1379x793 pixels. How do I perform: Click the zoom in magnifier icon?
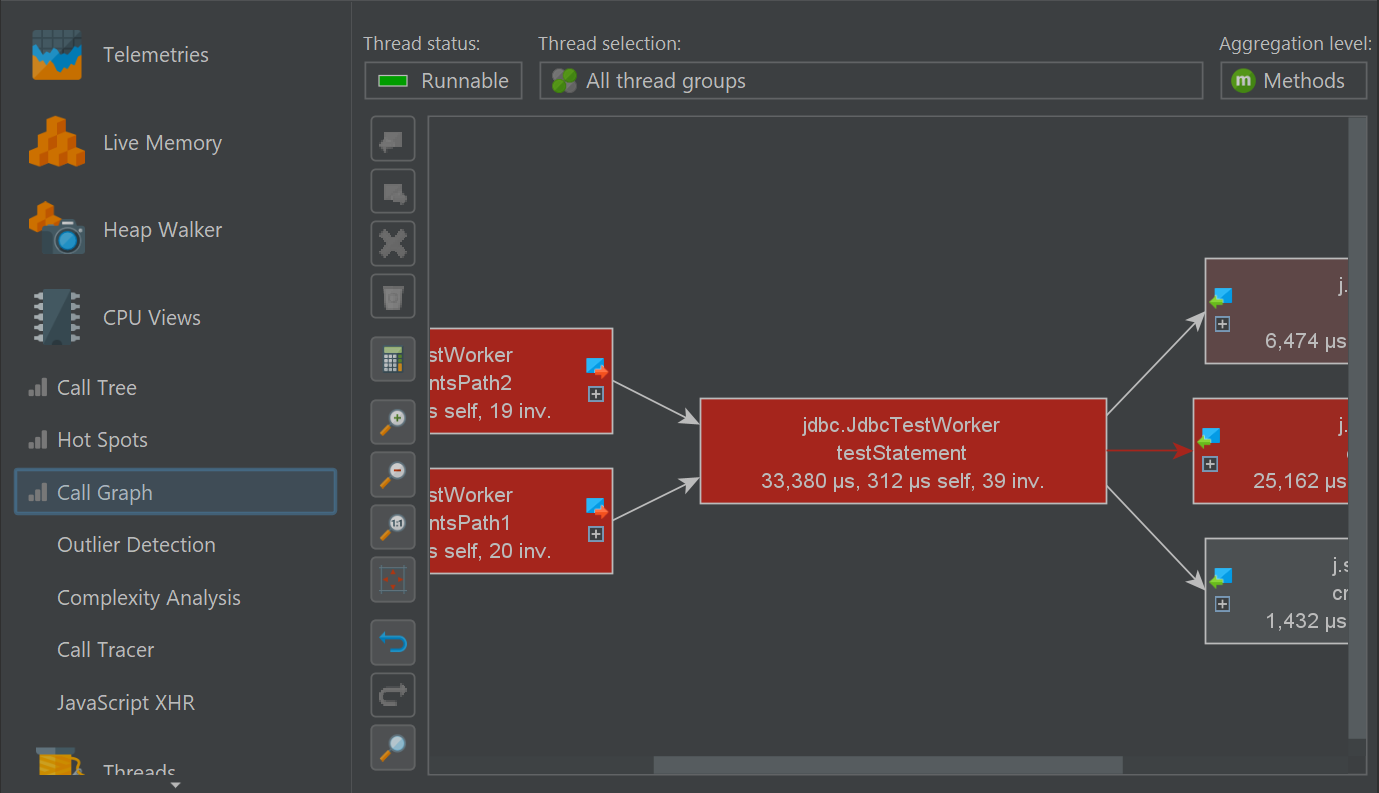[x=393, y=424]
